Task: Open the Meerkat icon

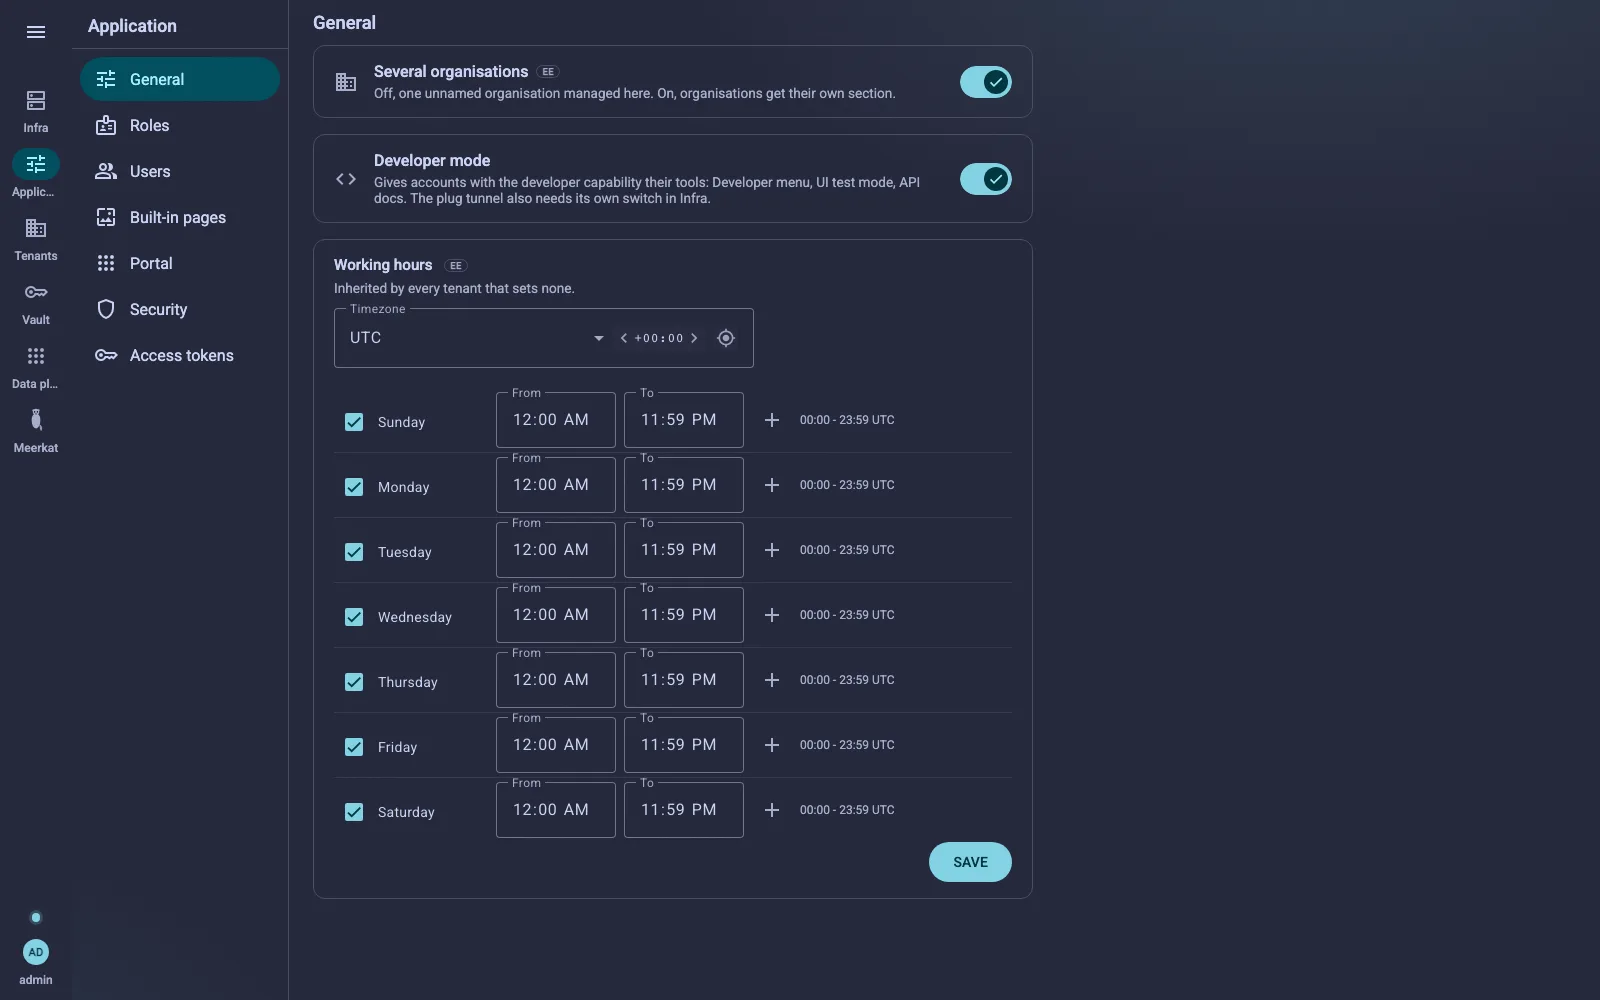Action: (x=36, y=420)
